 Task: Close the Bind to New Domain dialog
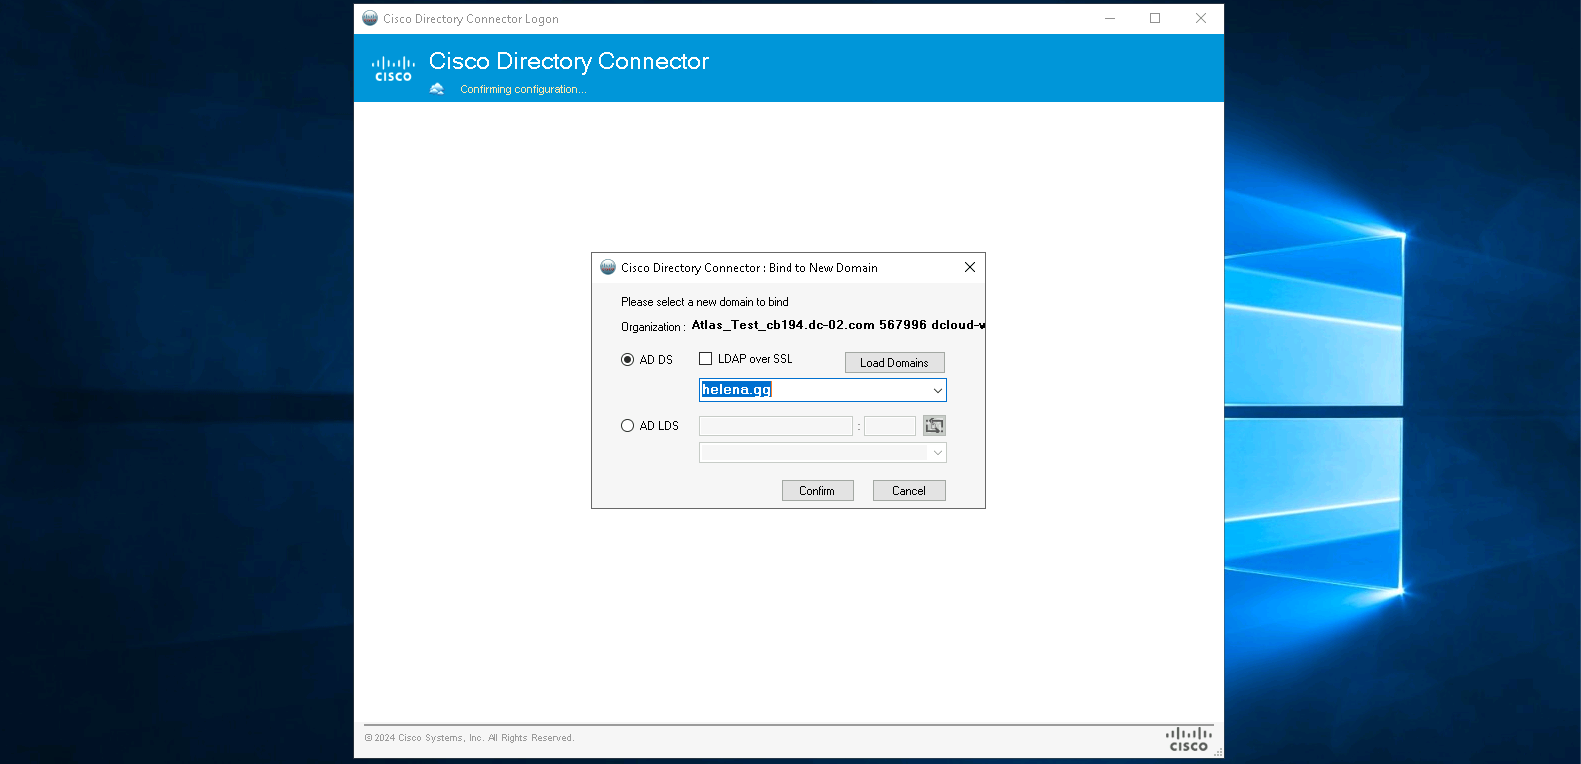(969, 267)
